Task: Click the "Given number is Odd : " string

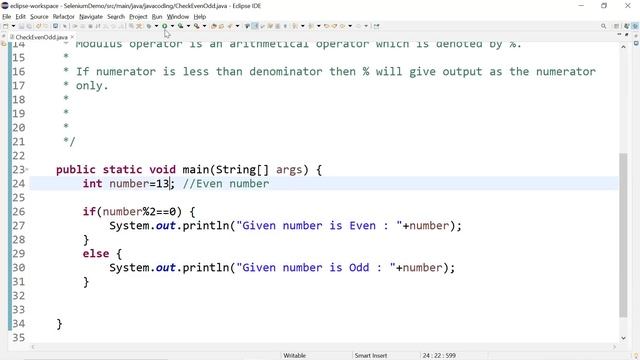Action: (x=316, y=268)
